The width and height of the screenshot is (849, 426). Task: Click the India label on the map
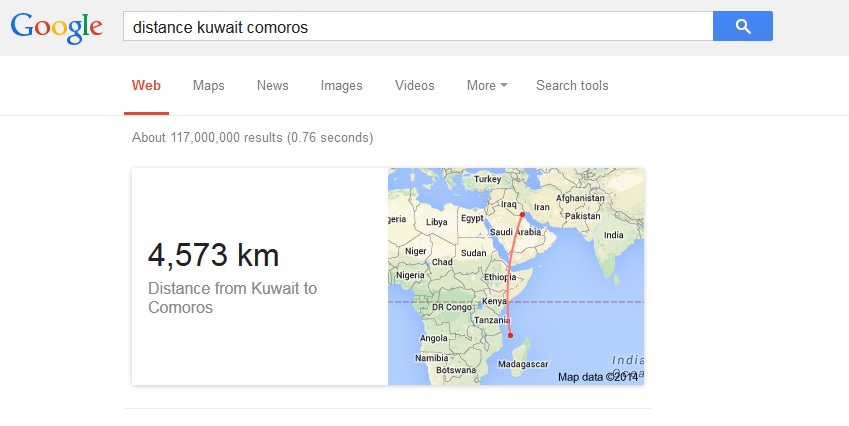(613, 236)
